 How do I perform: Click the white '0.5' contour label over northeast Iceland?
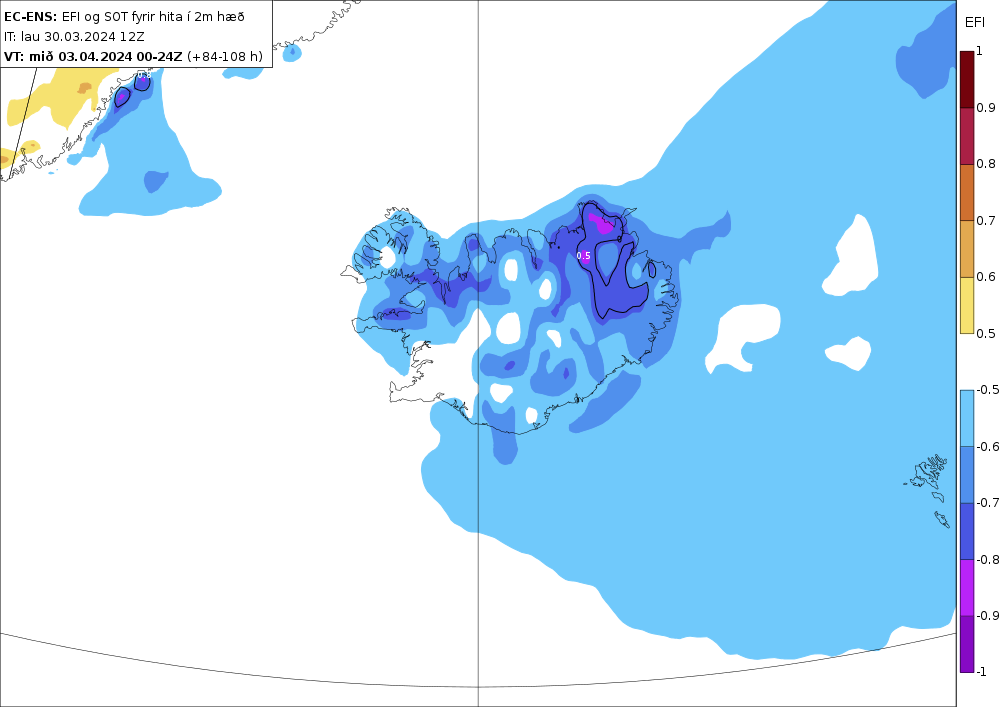584,256
